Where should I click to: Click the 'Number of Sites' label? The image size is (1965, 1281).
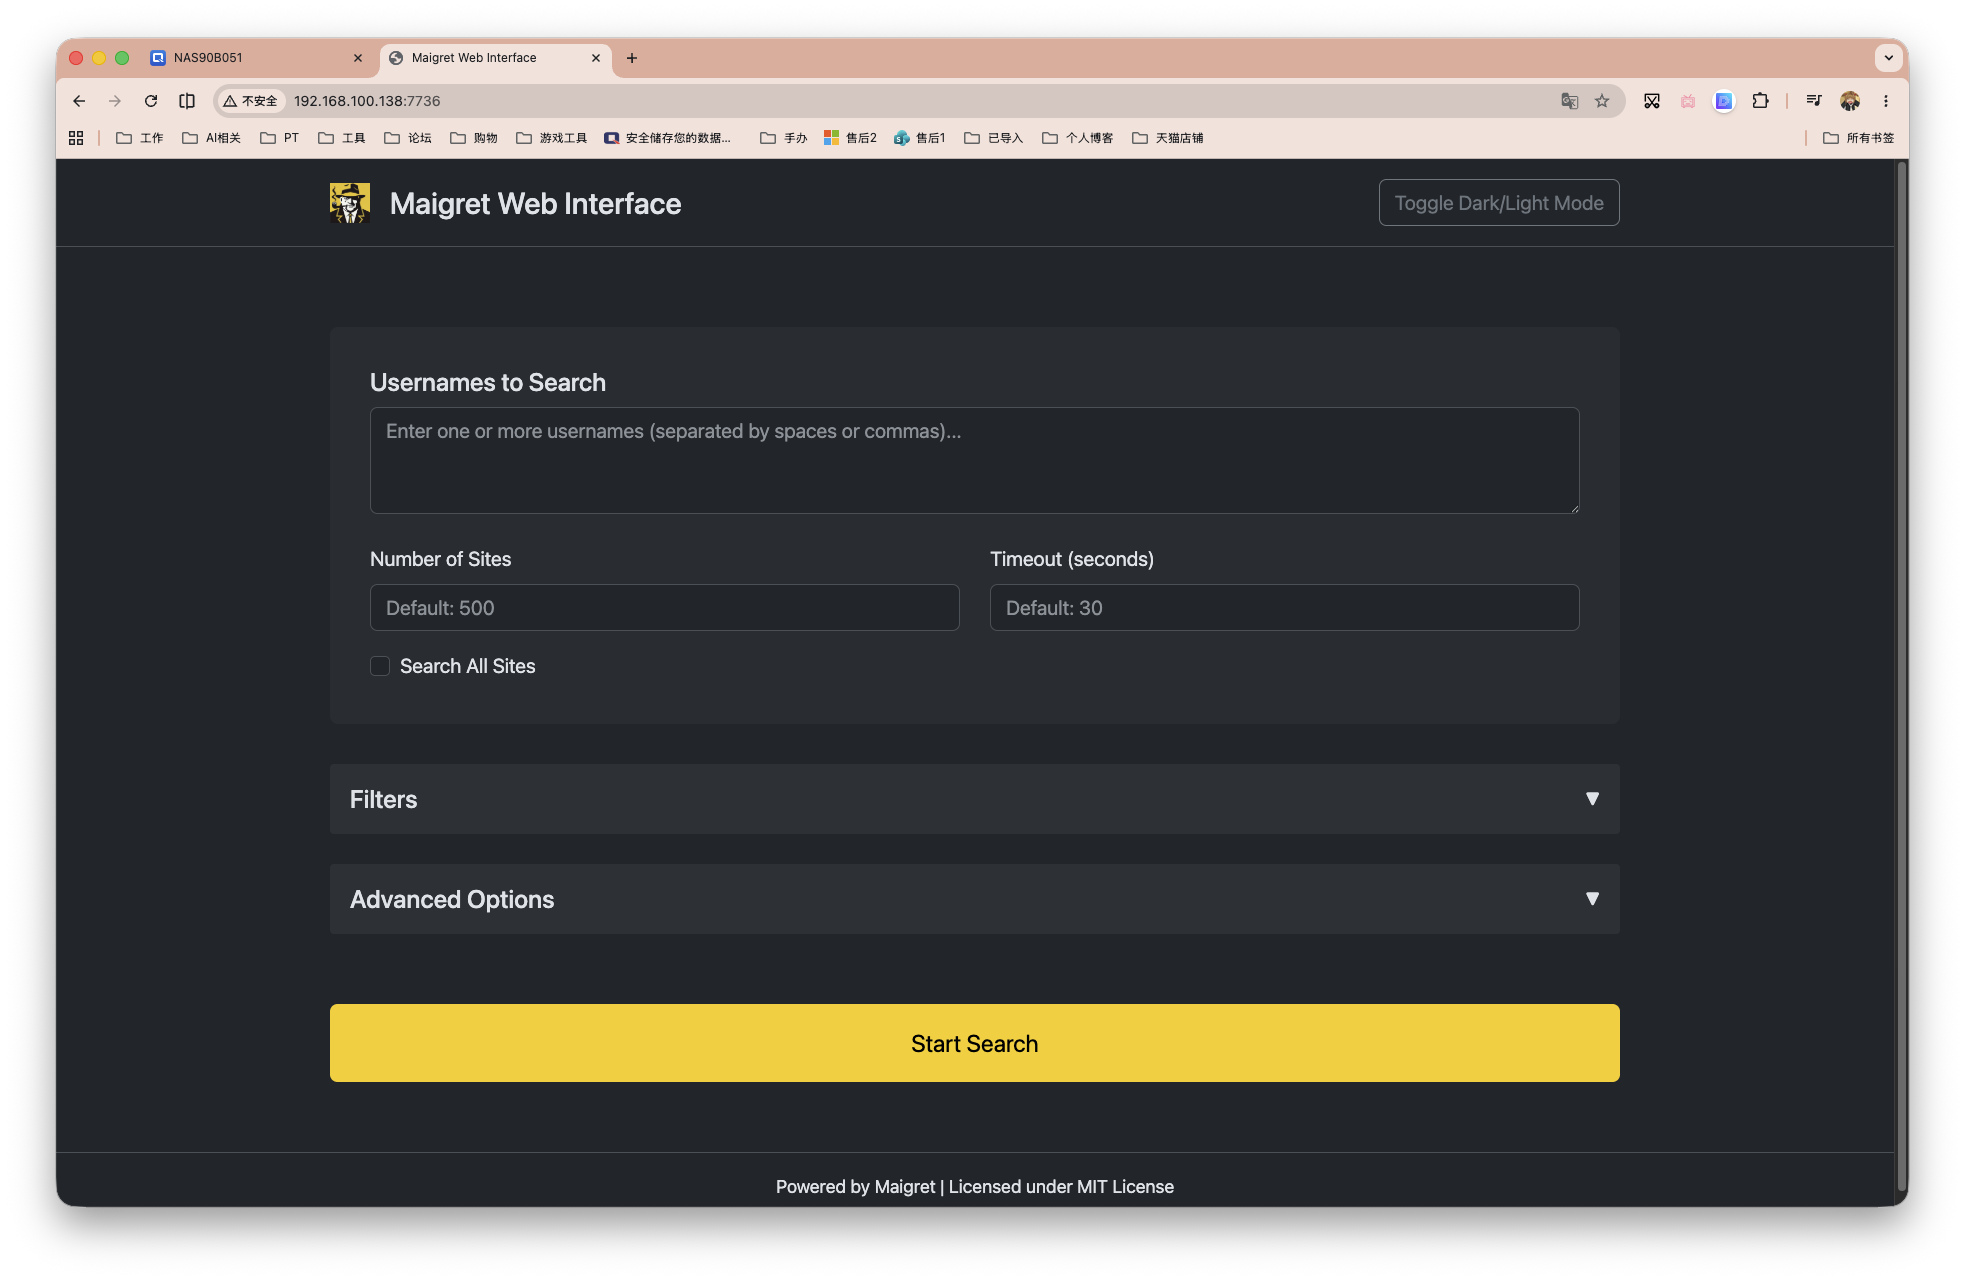tap(441, 559)
